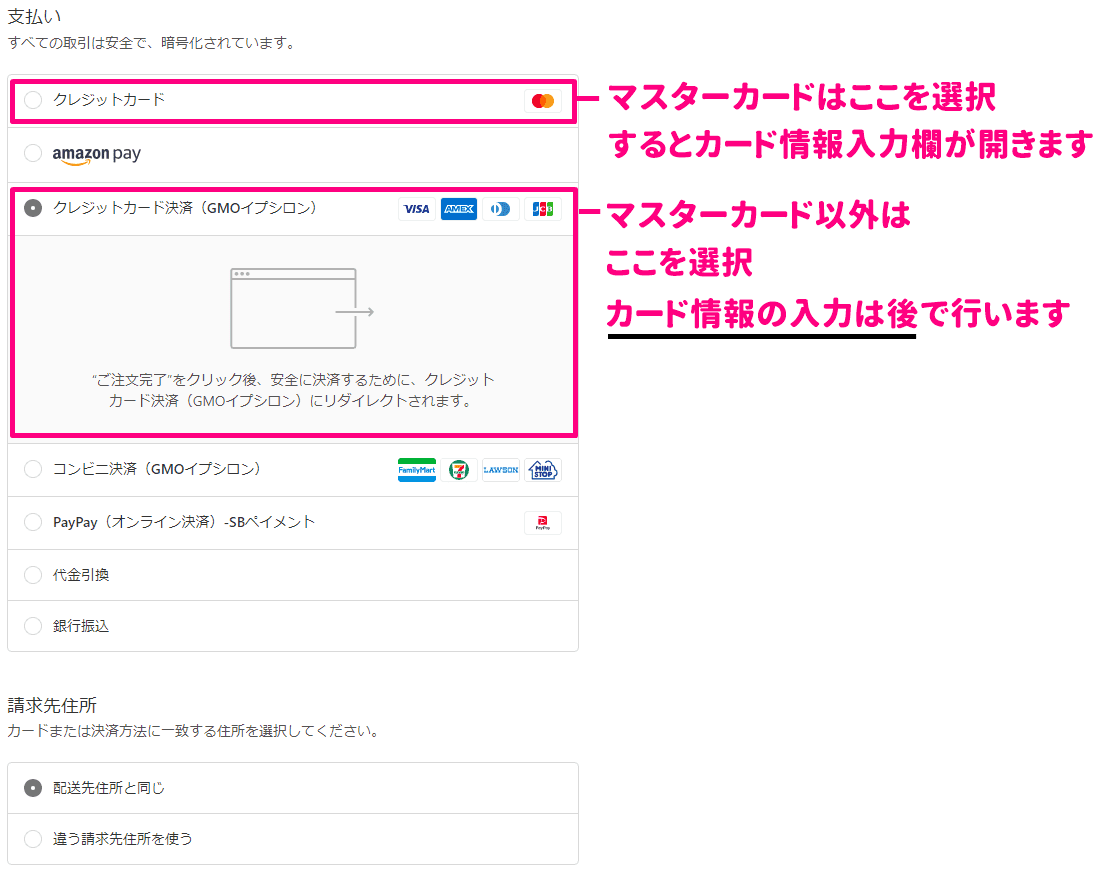Select the Amazon Pay radio button
This screenshot has height=873, width=1093.
pos(33,153)
